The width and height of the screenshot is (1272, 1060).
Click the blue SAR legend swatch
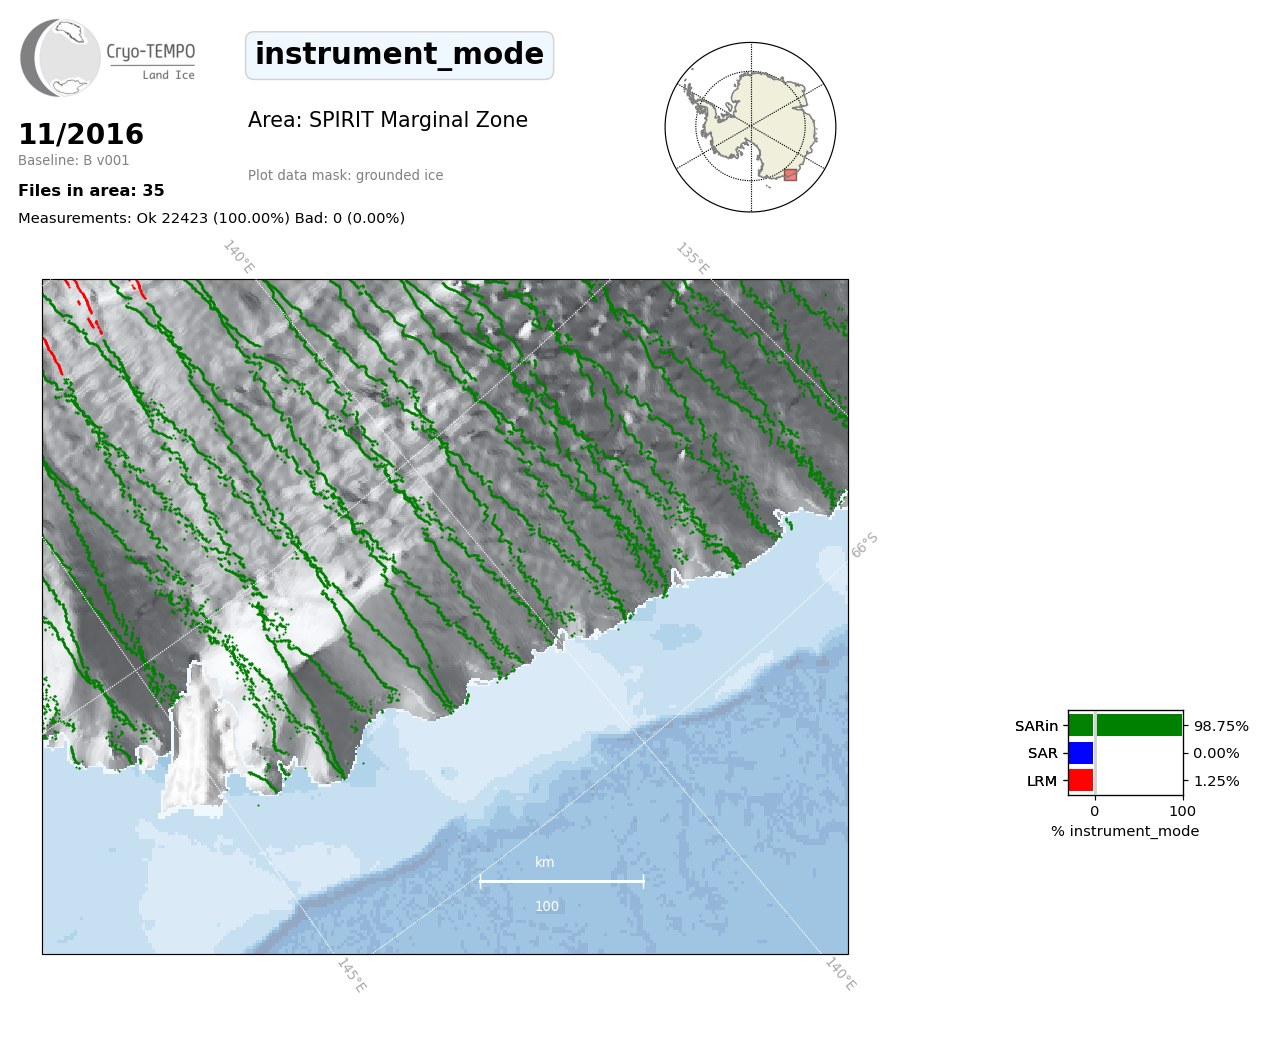point(1081,753)
